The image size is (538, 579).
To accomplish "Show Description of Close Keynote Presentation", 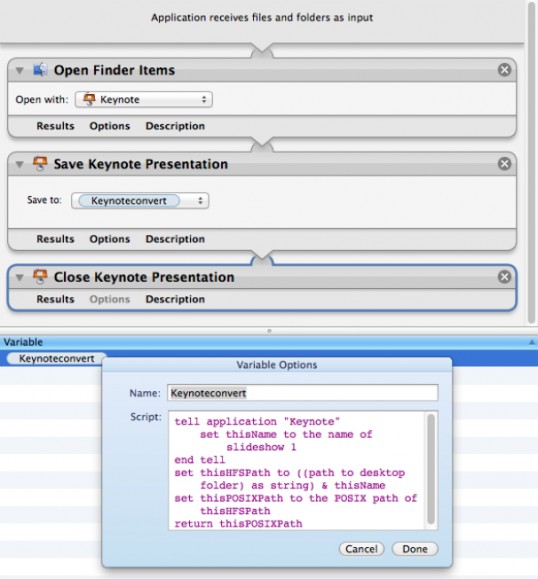I will pyautogui.click(x=175, y=299).
